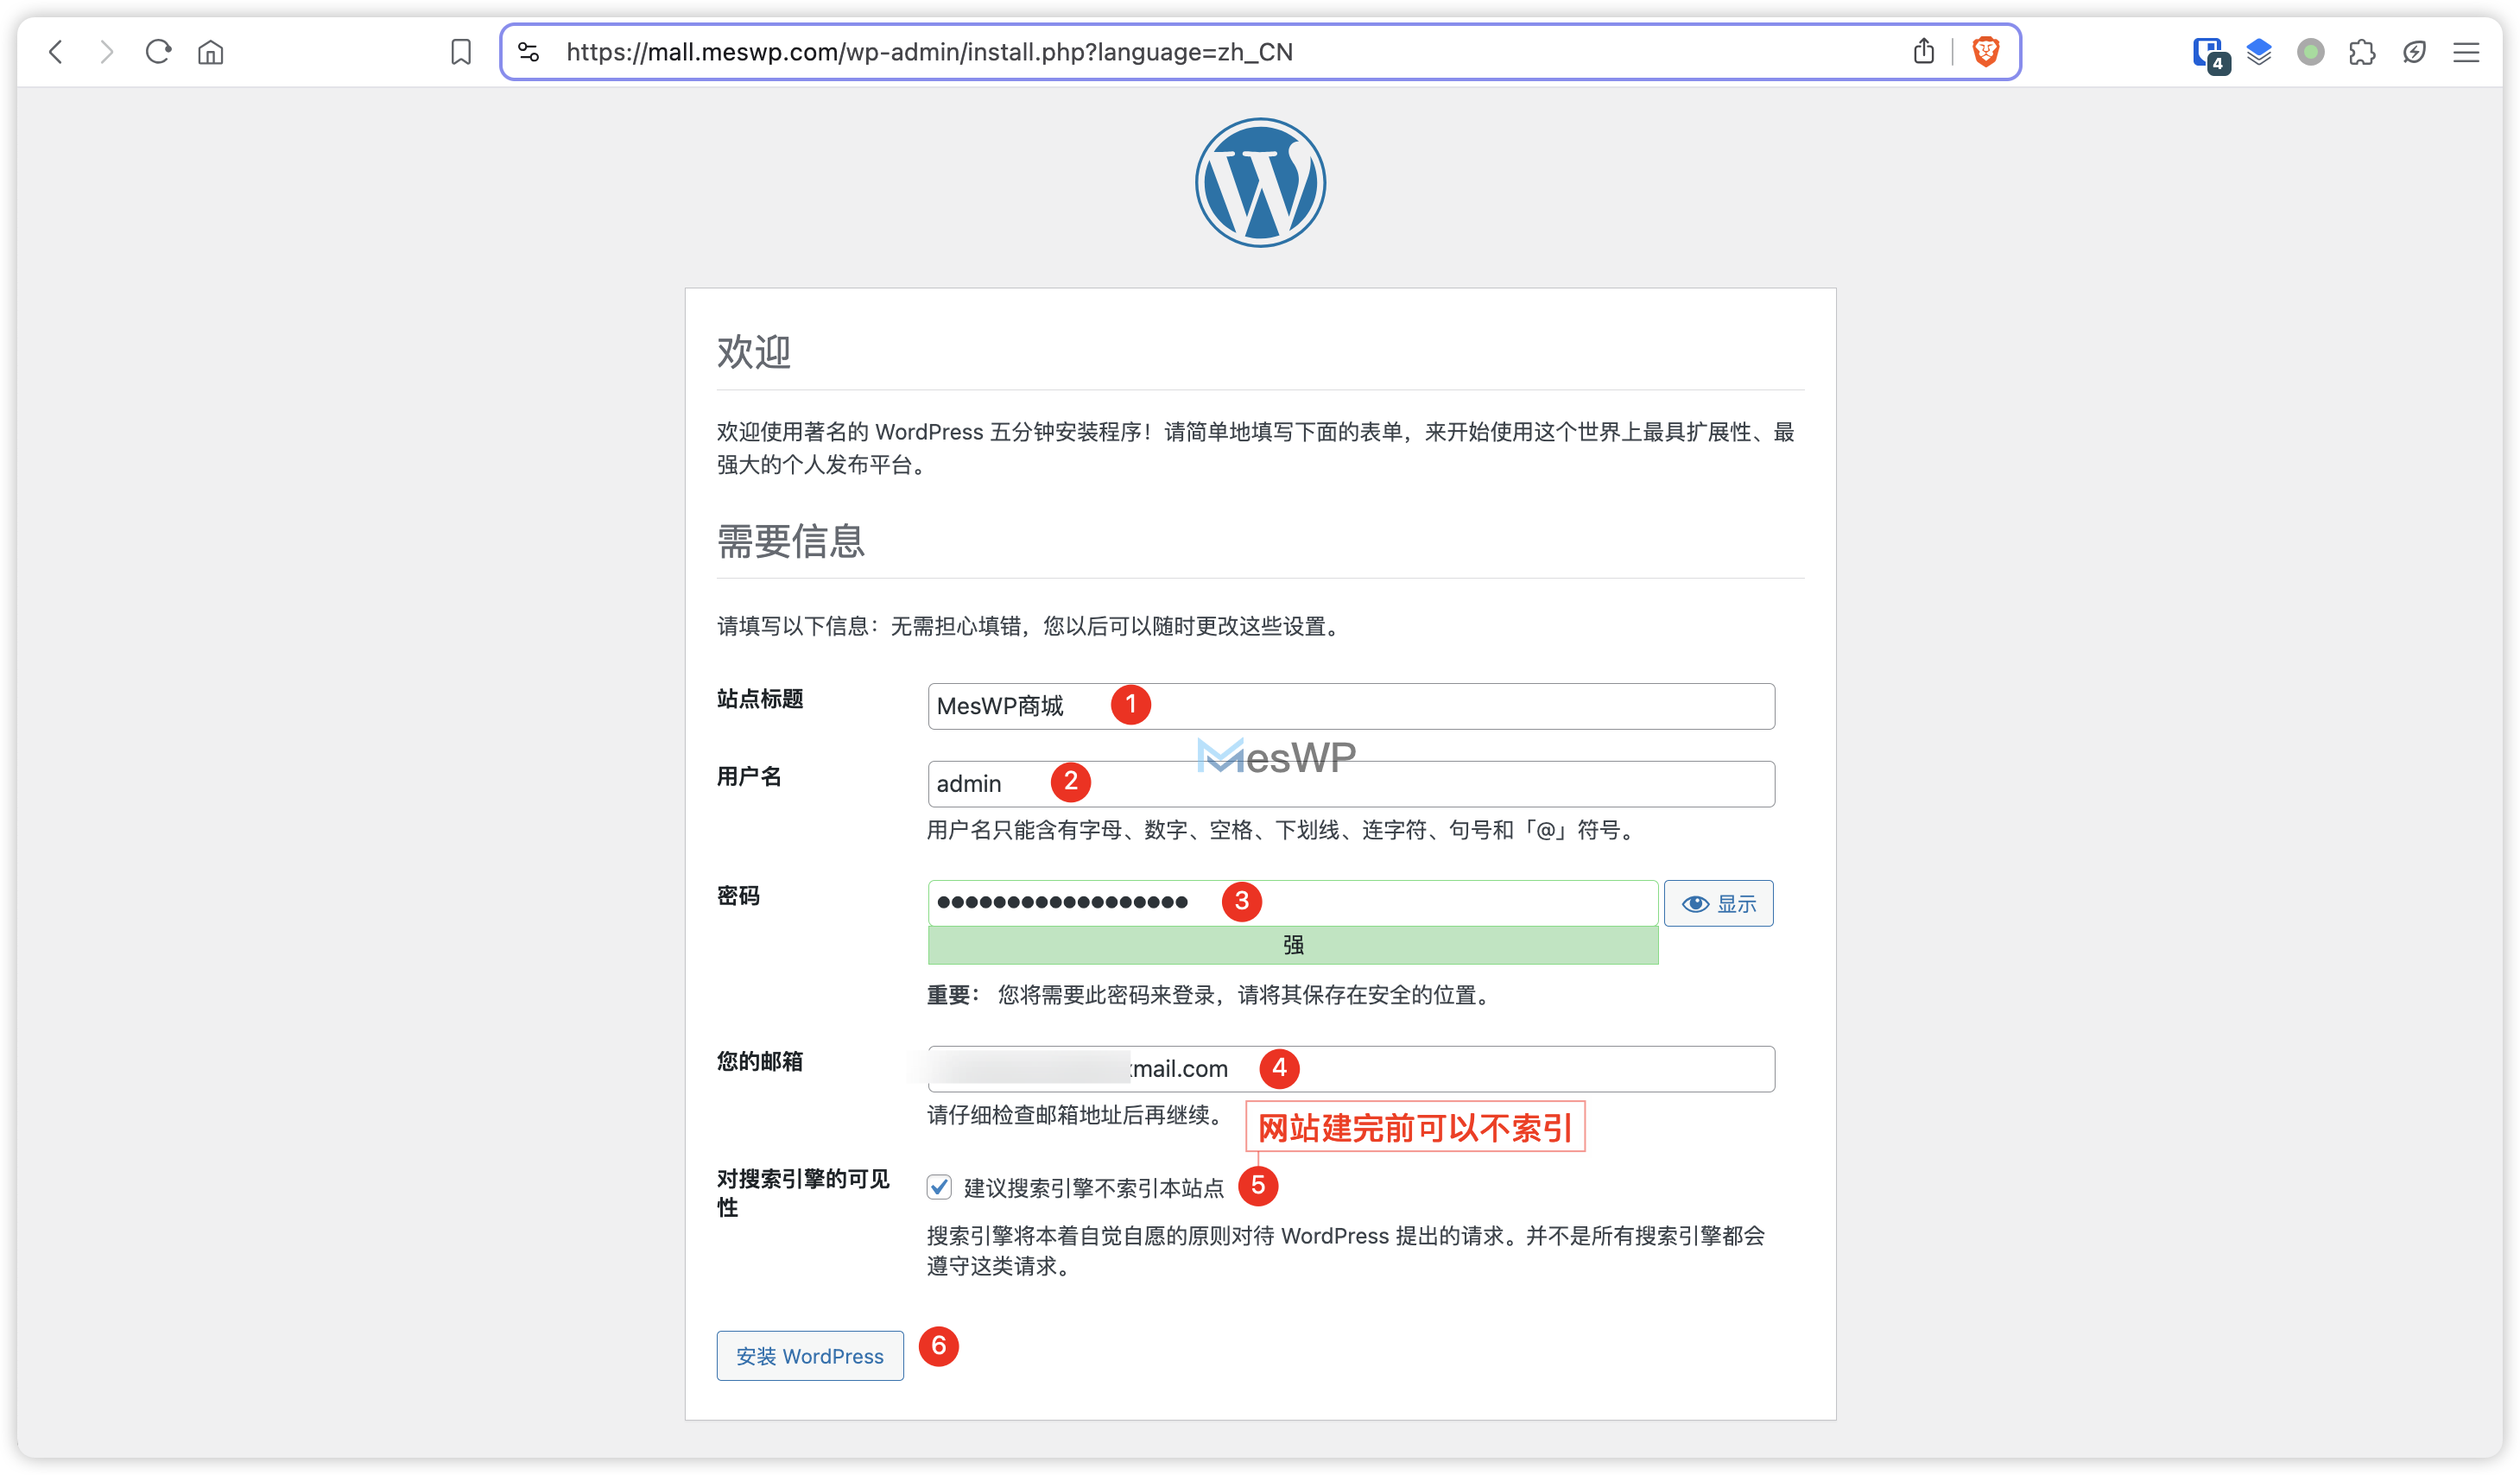Screen dimensions: 2520x1475
Task: Reload the current page
Action: pyautogui.click(x=158, y=52)
